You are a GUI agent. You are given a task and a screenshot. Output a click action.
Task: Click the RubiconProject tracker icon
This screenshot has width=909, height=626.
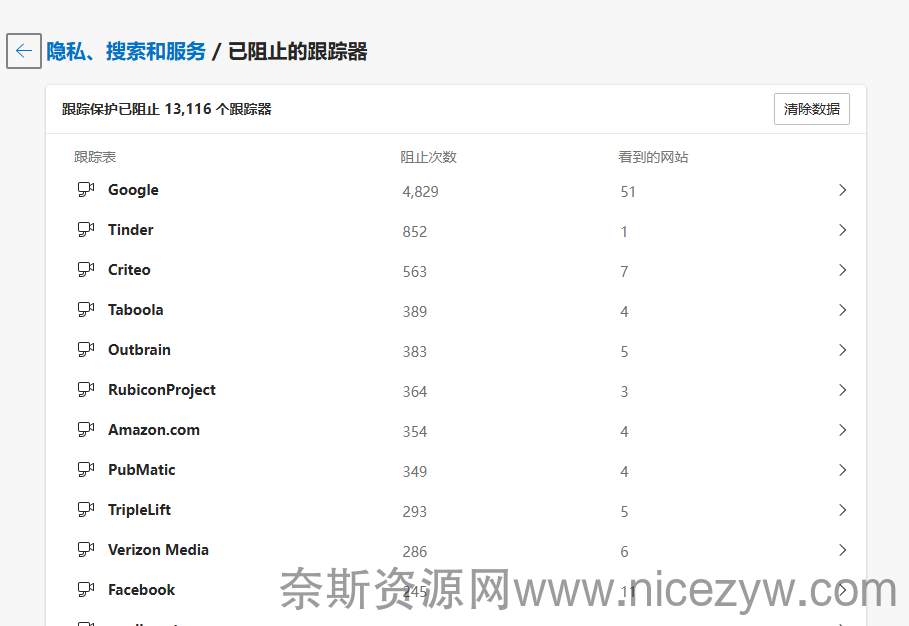pos(86,390)
